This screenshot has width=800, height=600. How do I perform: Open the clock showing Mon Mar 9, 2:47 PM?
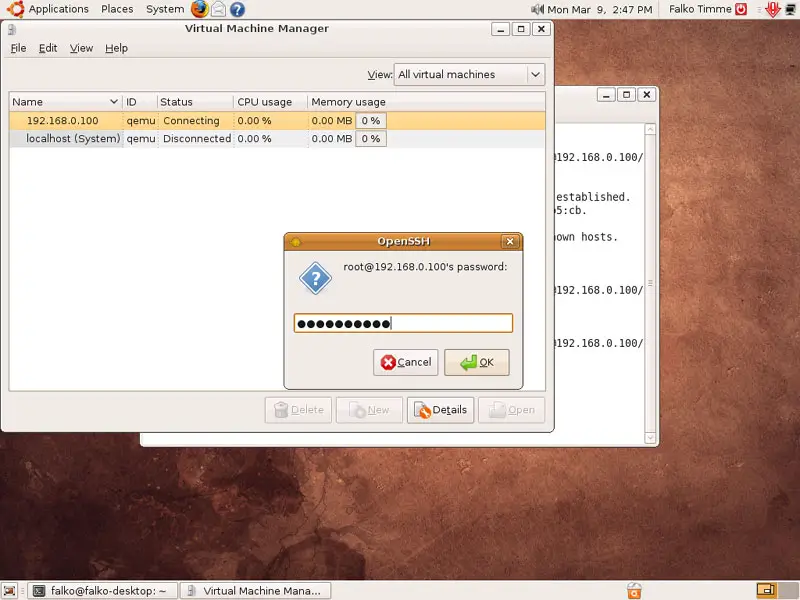pyautogui.click(x=599, y=9)
